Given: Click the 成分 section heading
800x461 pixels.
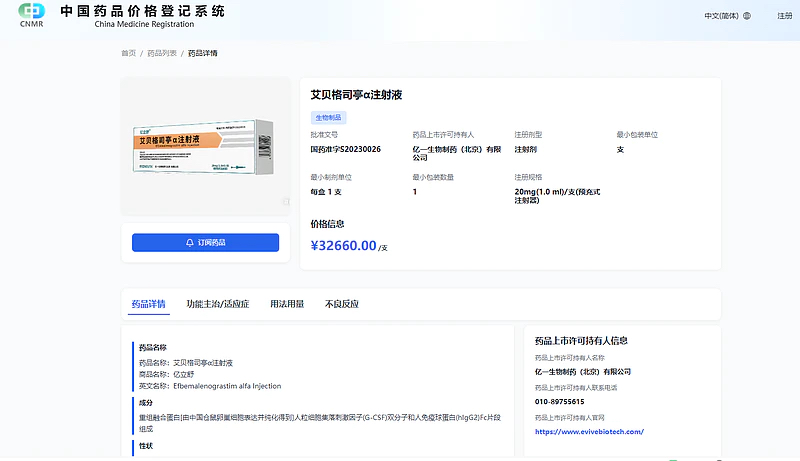Looking at the screenshot, I should [x=146, y=403].
